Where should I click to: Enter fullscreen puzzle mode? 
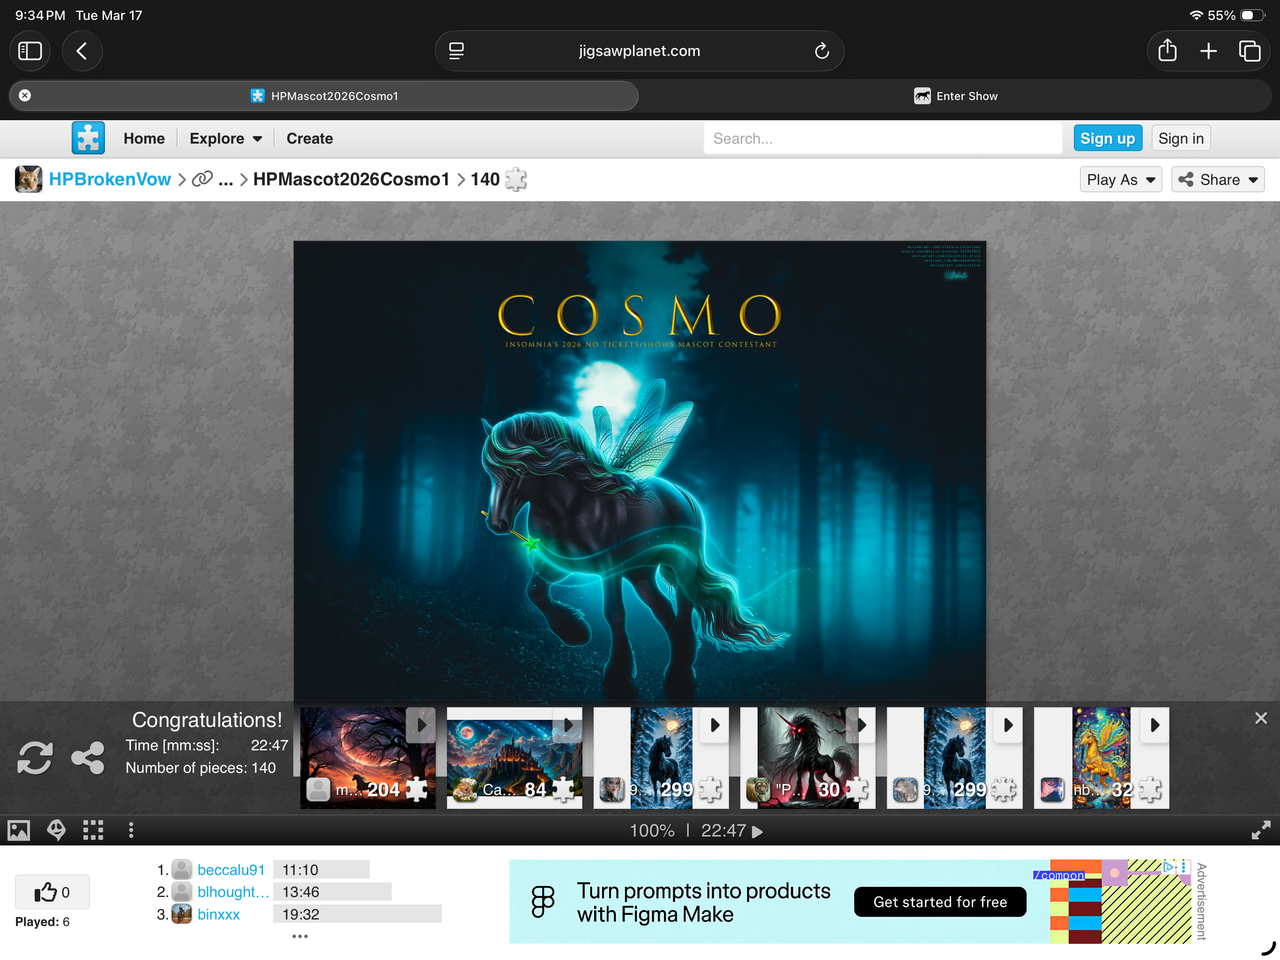coord(1261,830)
